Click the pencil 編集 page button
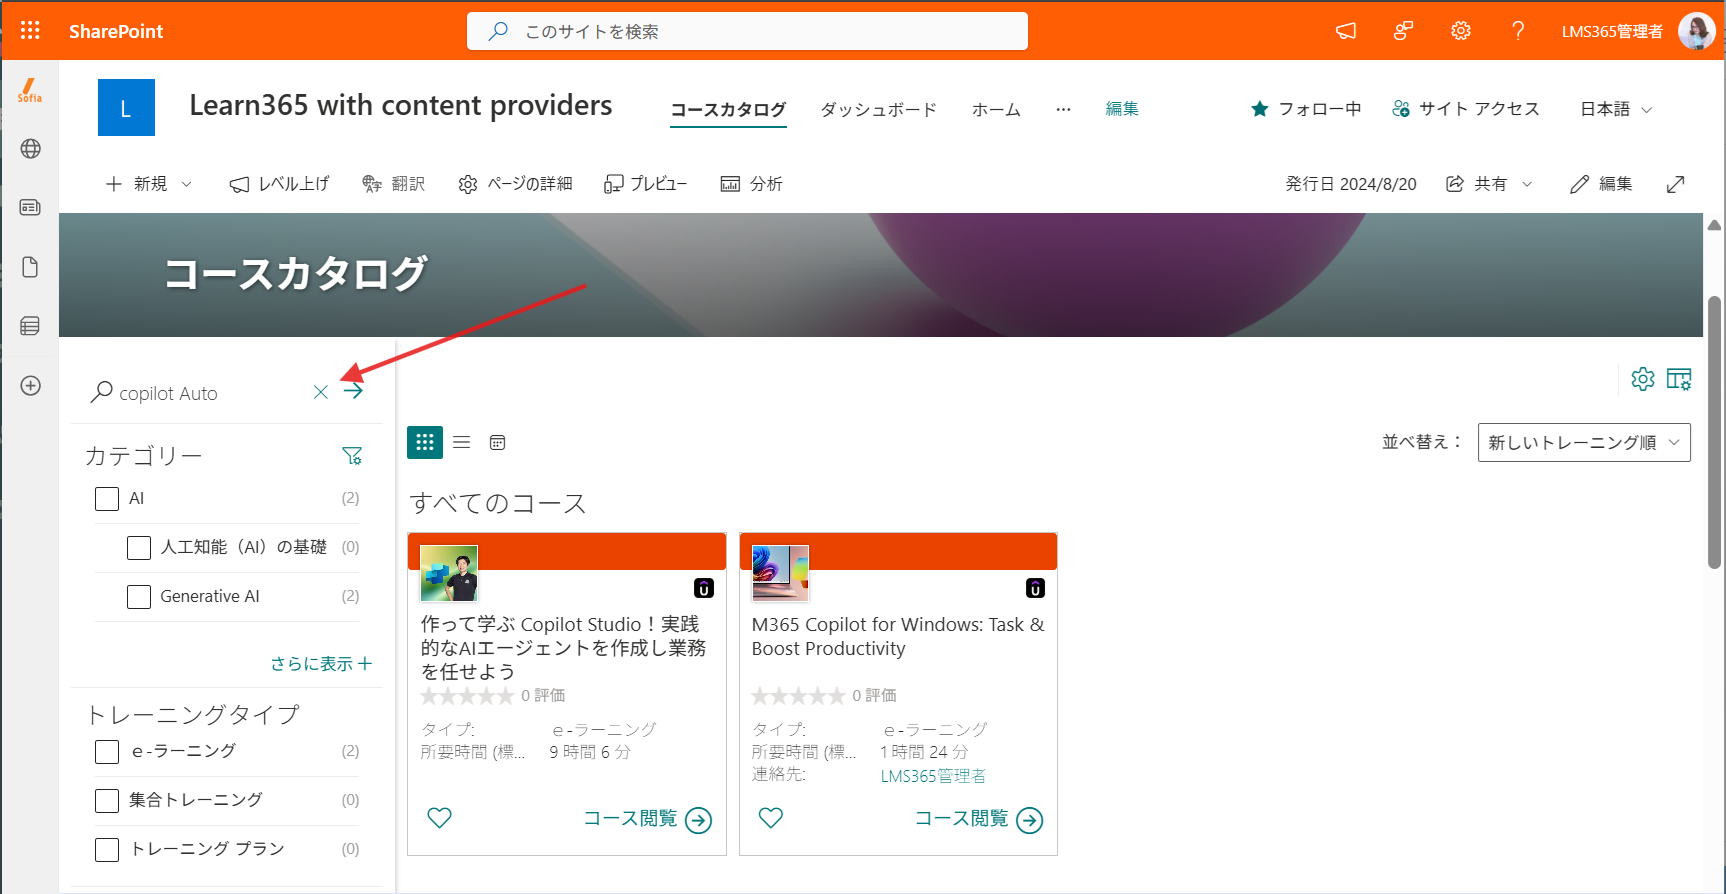 tap(1601, 184)
